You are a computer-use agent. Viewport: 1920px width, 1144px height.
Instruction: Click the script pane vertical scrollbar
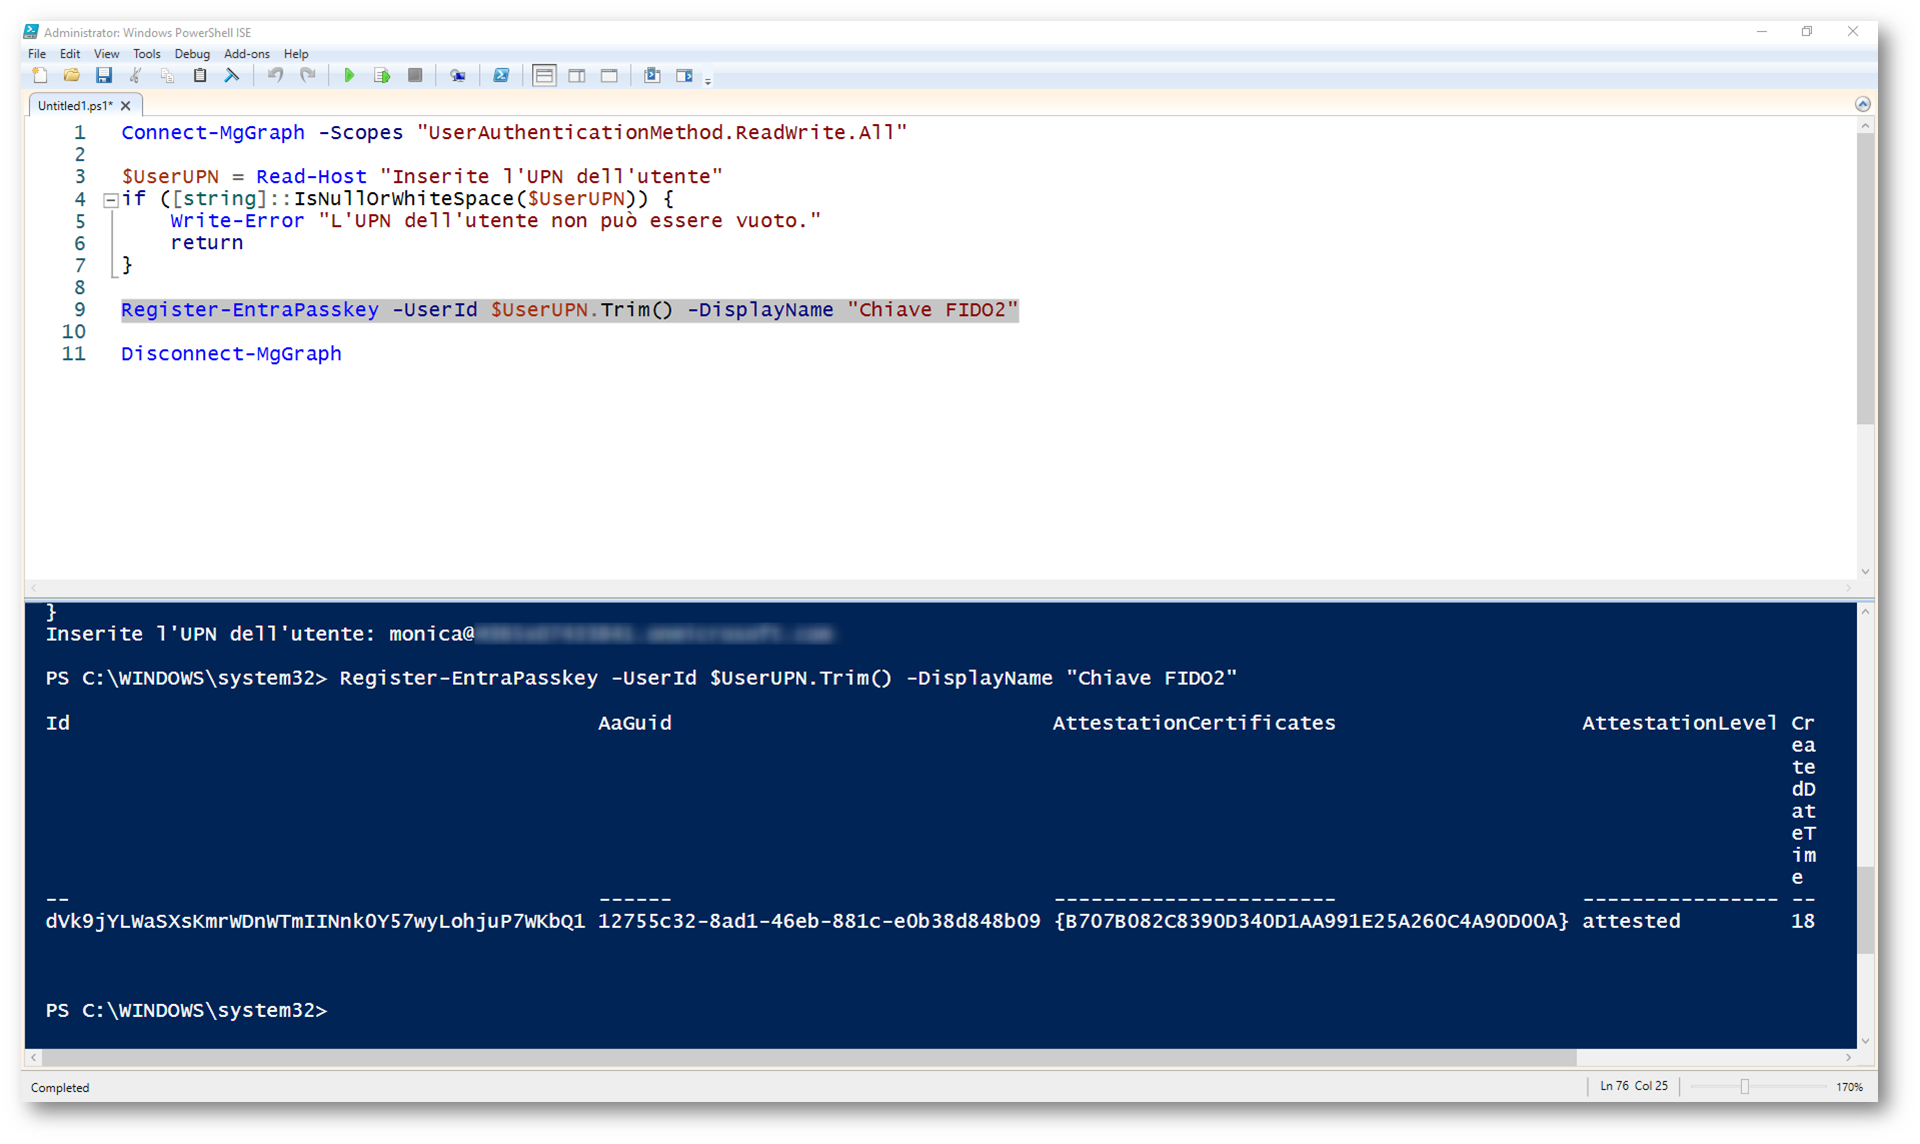tap(1865, 280)
